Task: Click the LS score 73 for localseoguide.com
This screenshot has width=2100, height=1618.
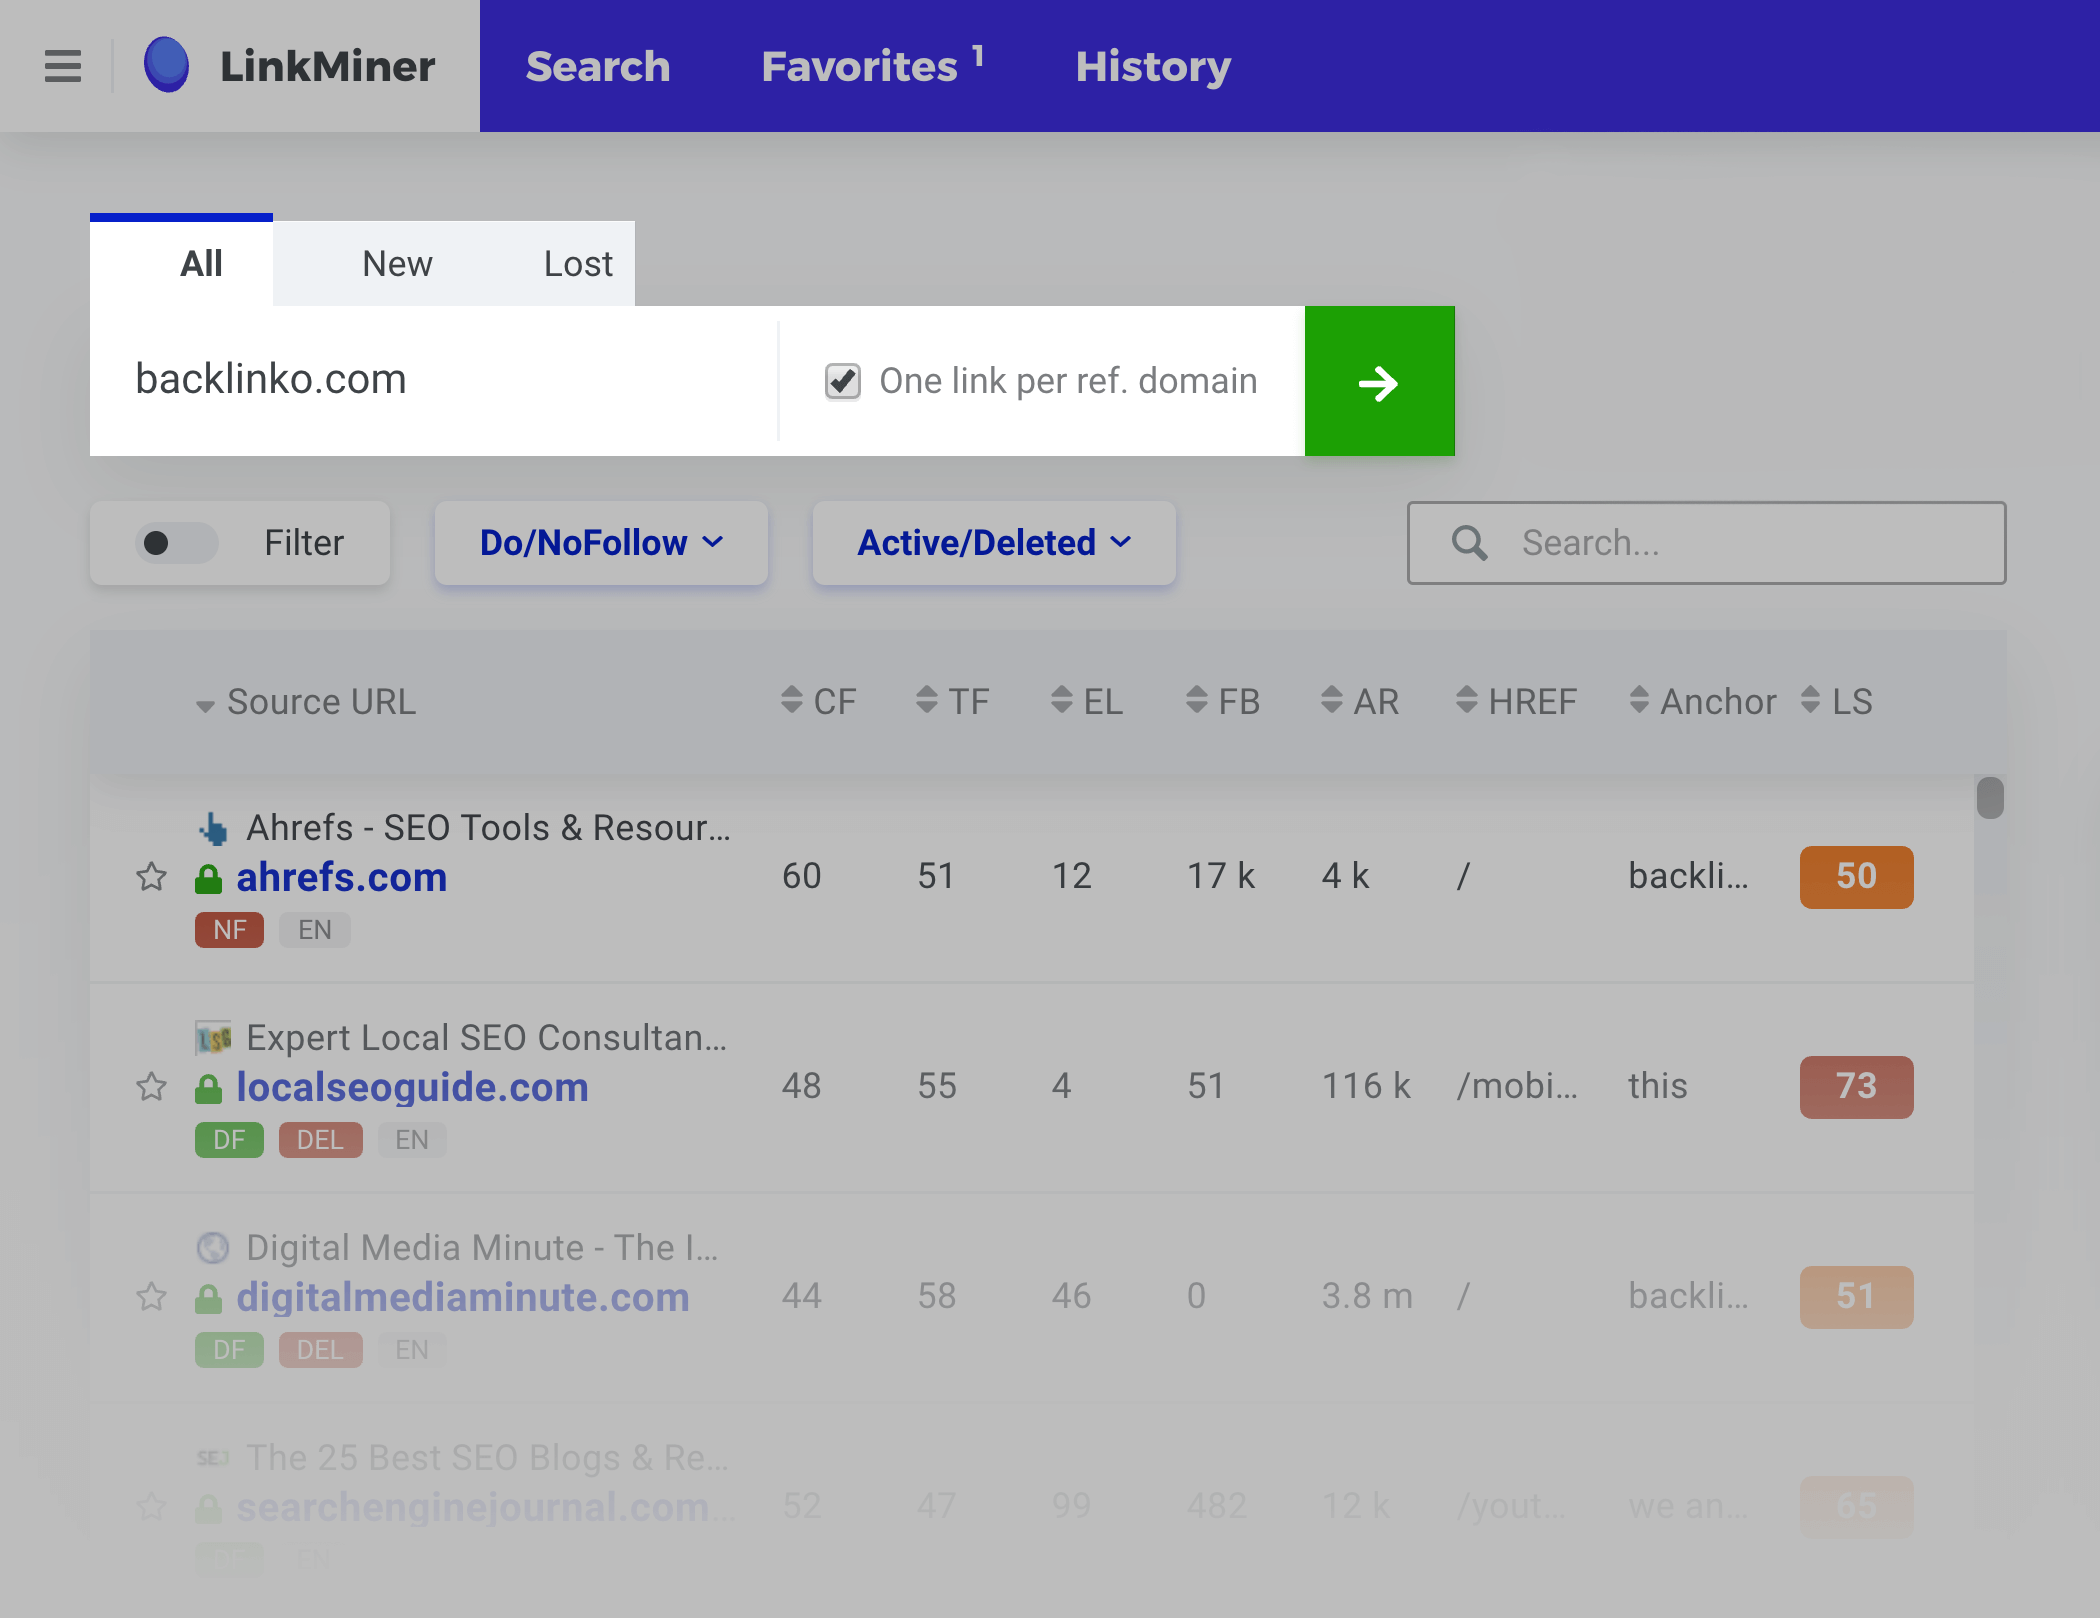Action: [1855, 1086]
